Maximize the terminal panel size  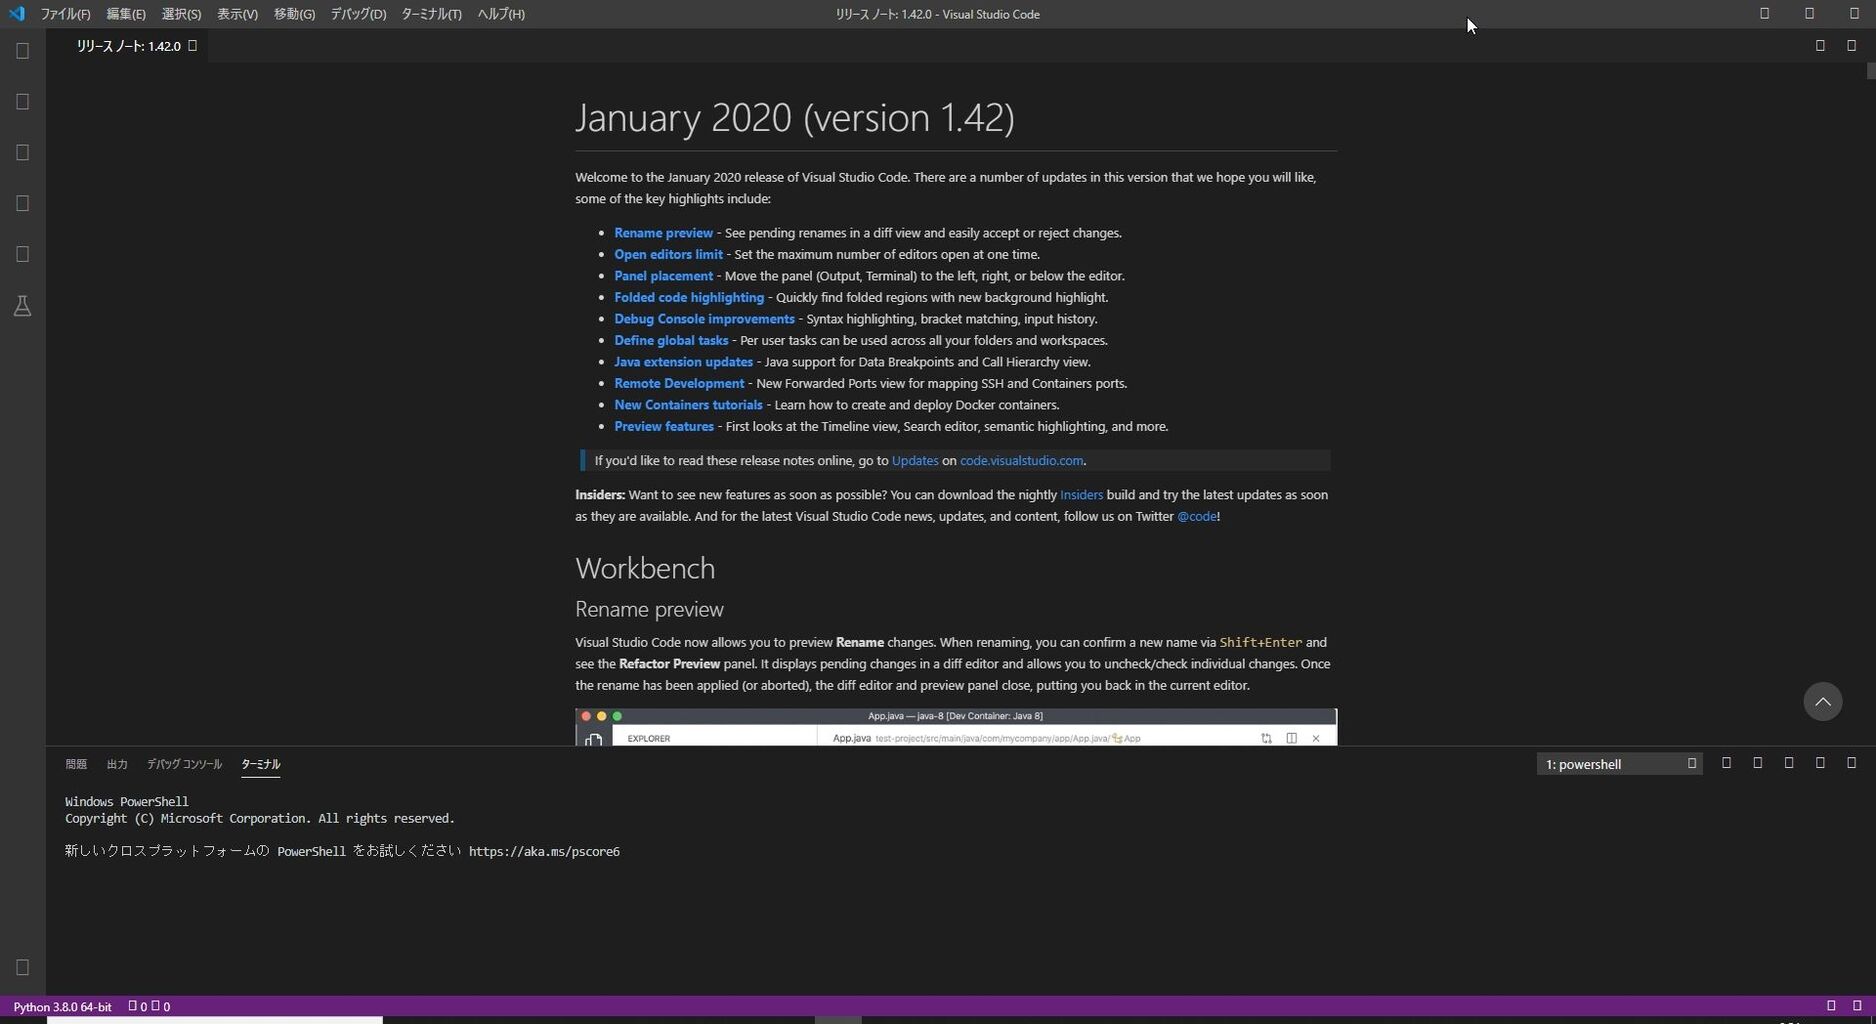click(x=1820, y=763)
